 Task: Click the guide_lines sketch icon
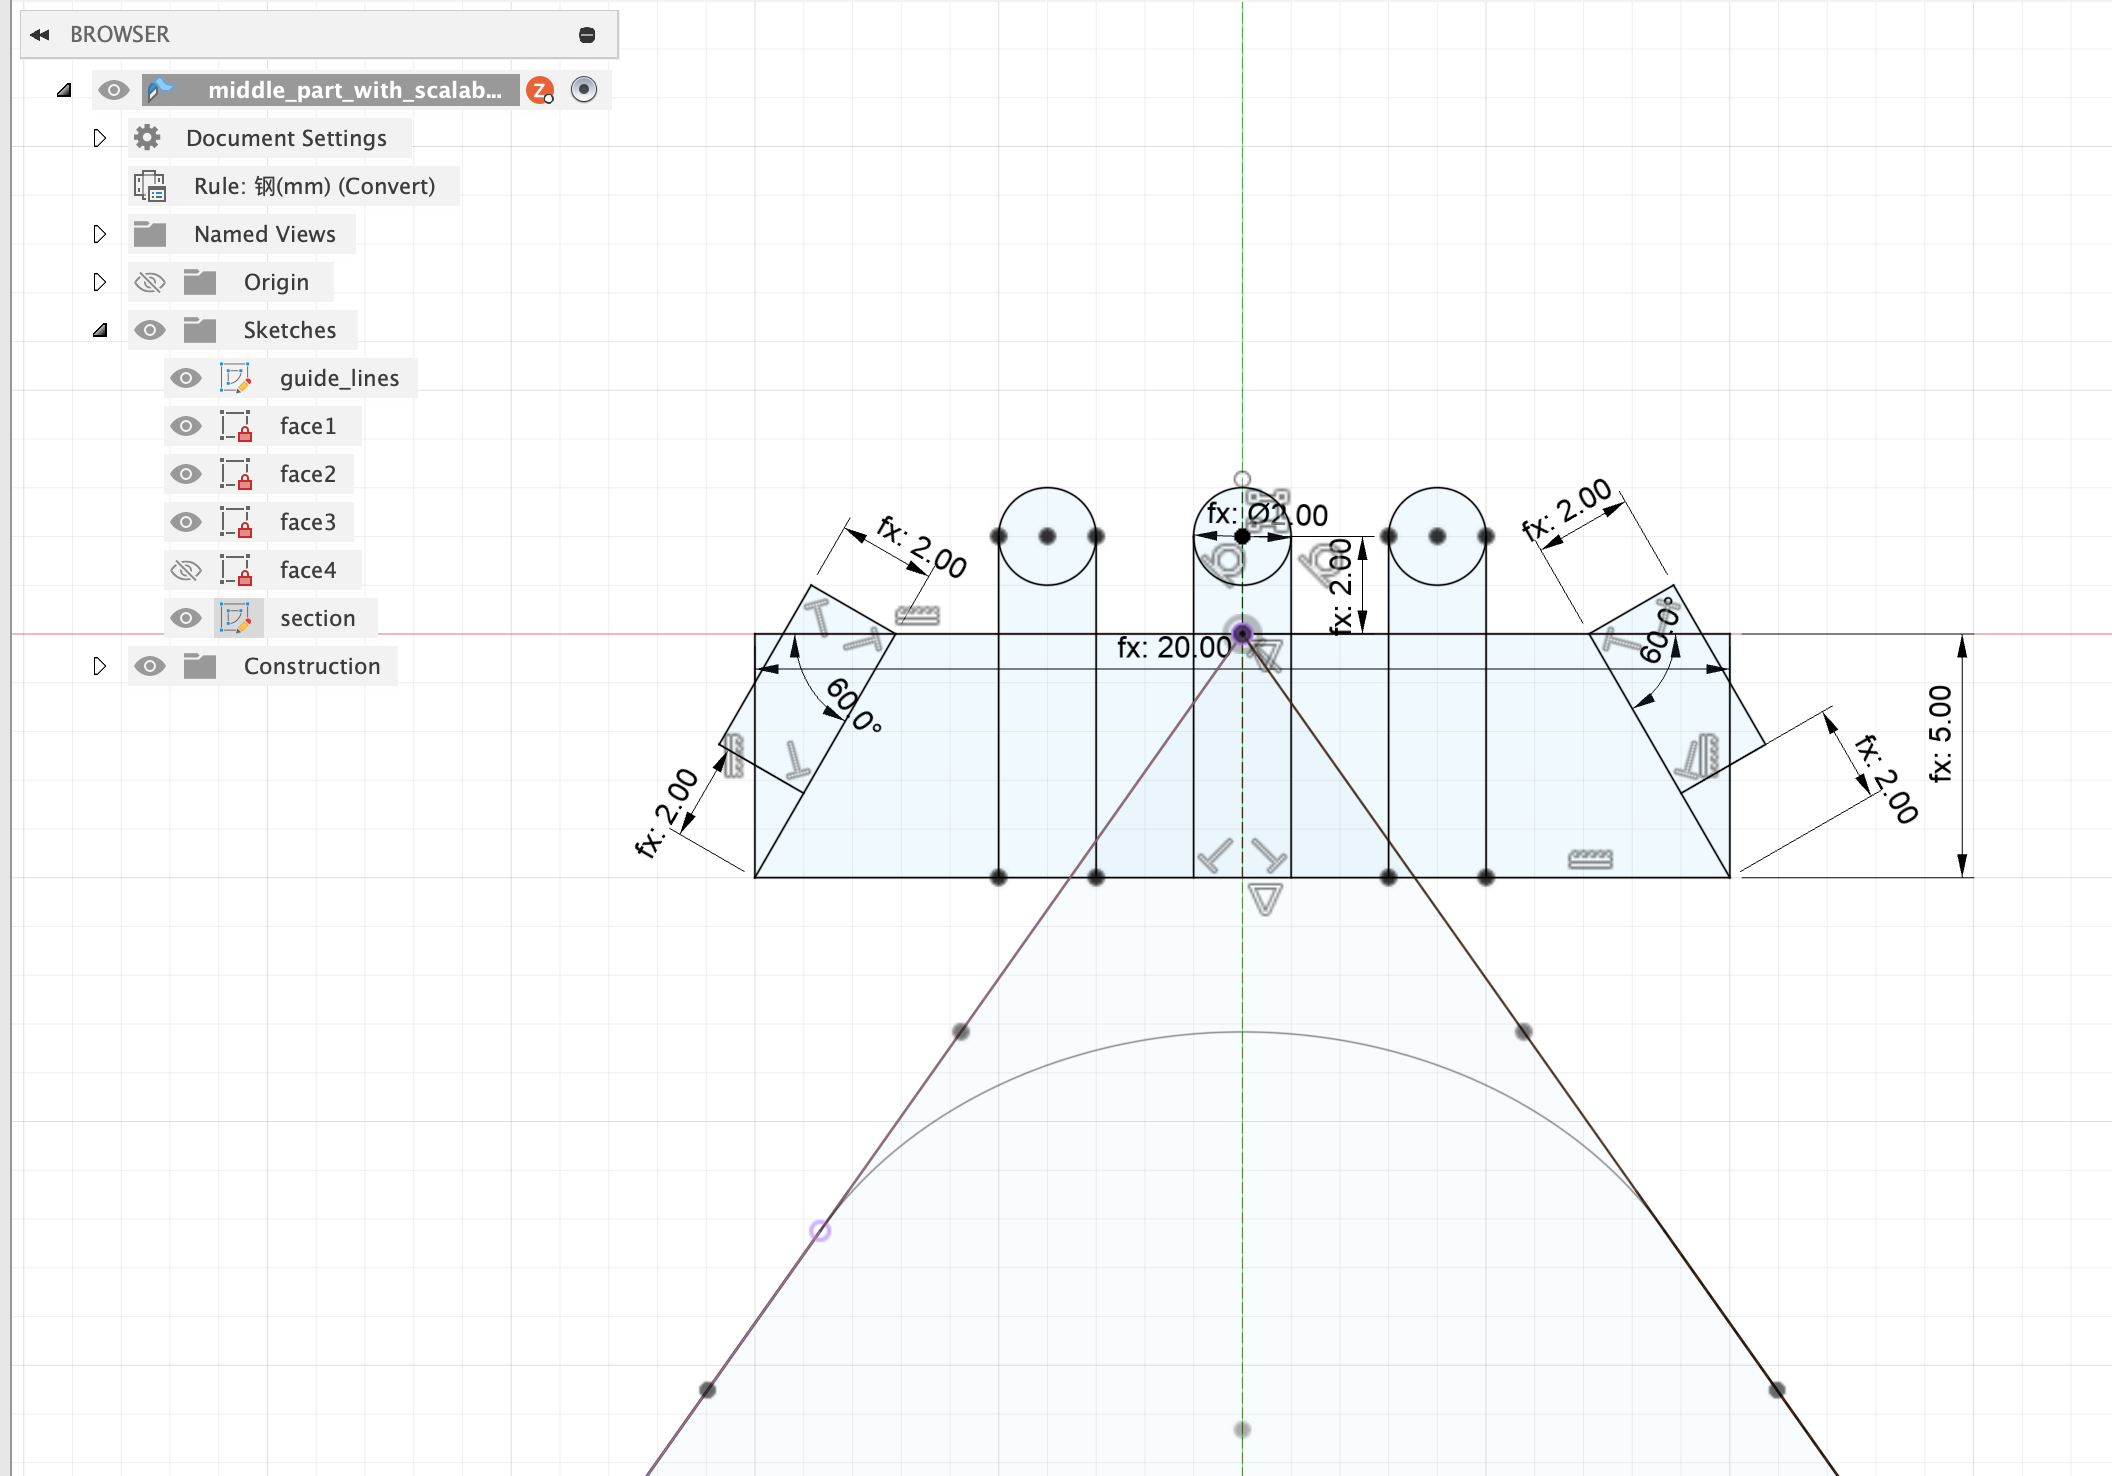235,378
